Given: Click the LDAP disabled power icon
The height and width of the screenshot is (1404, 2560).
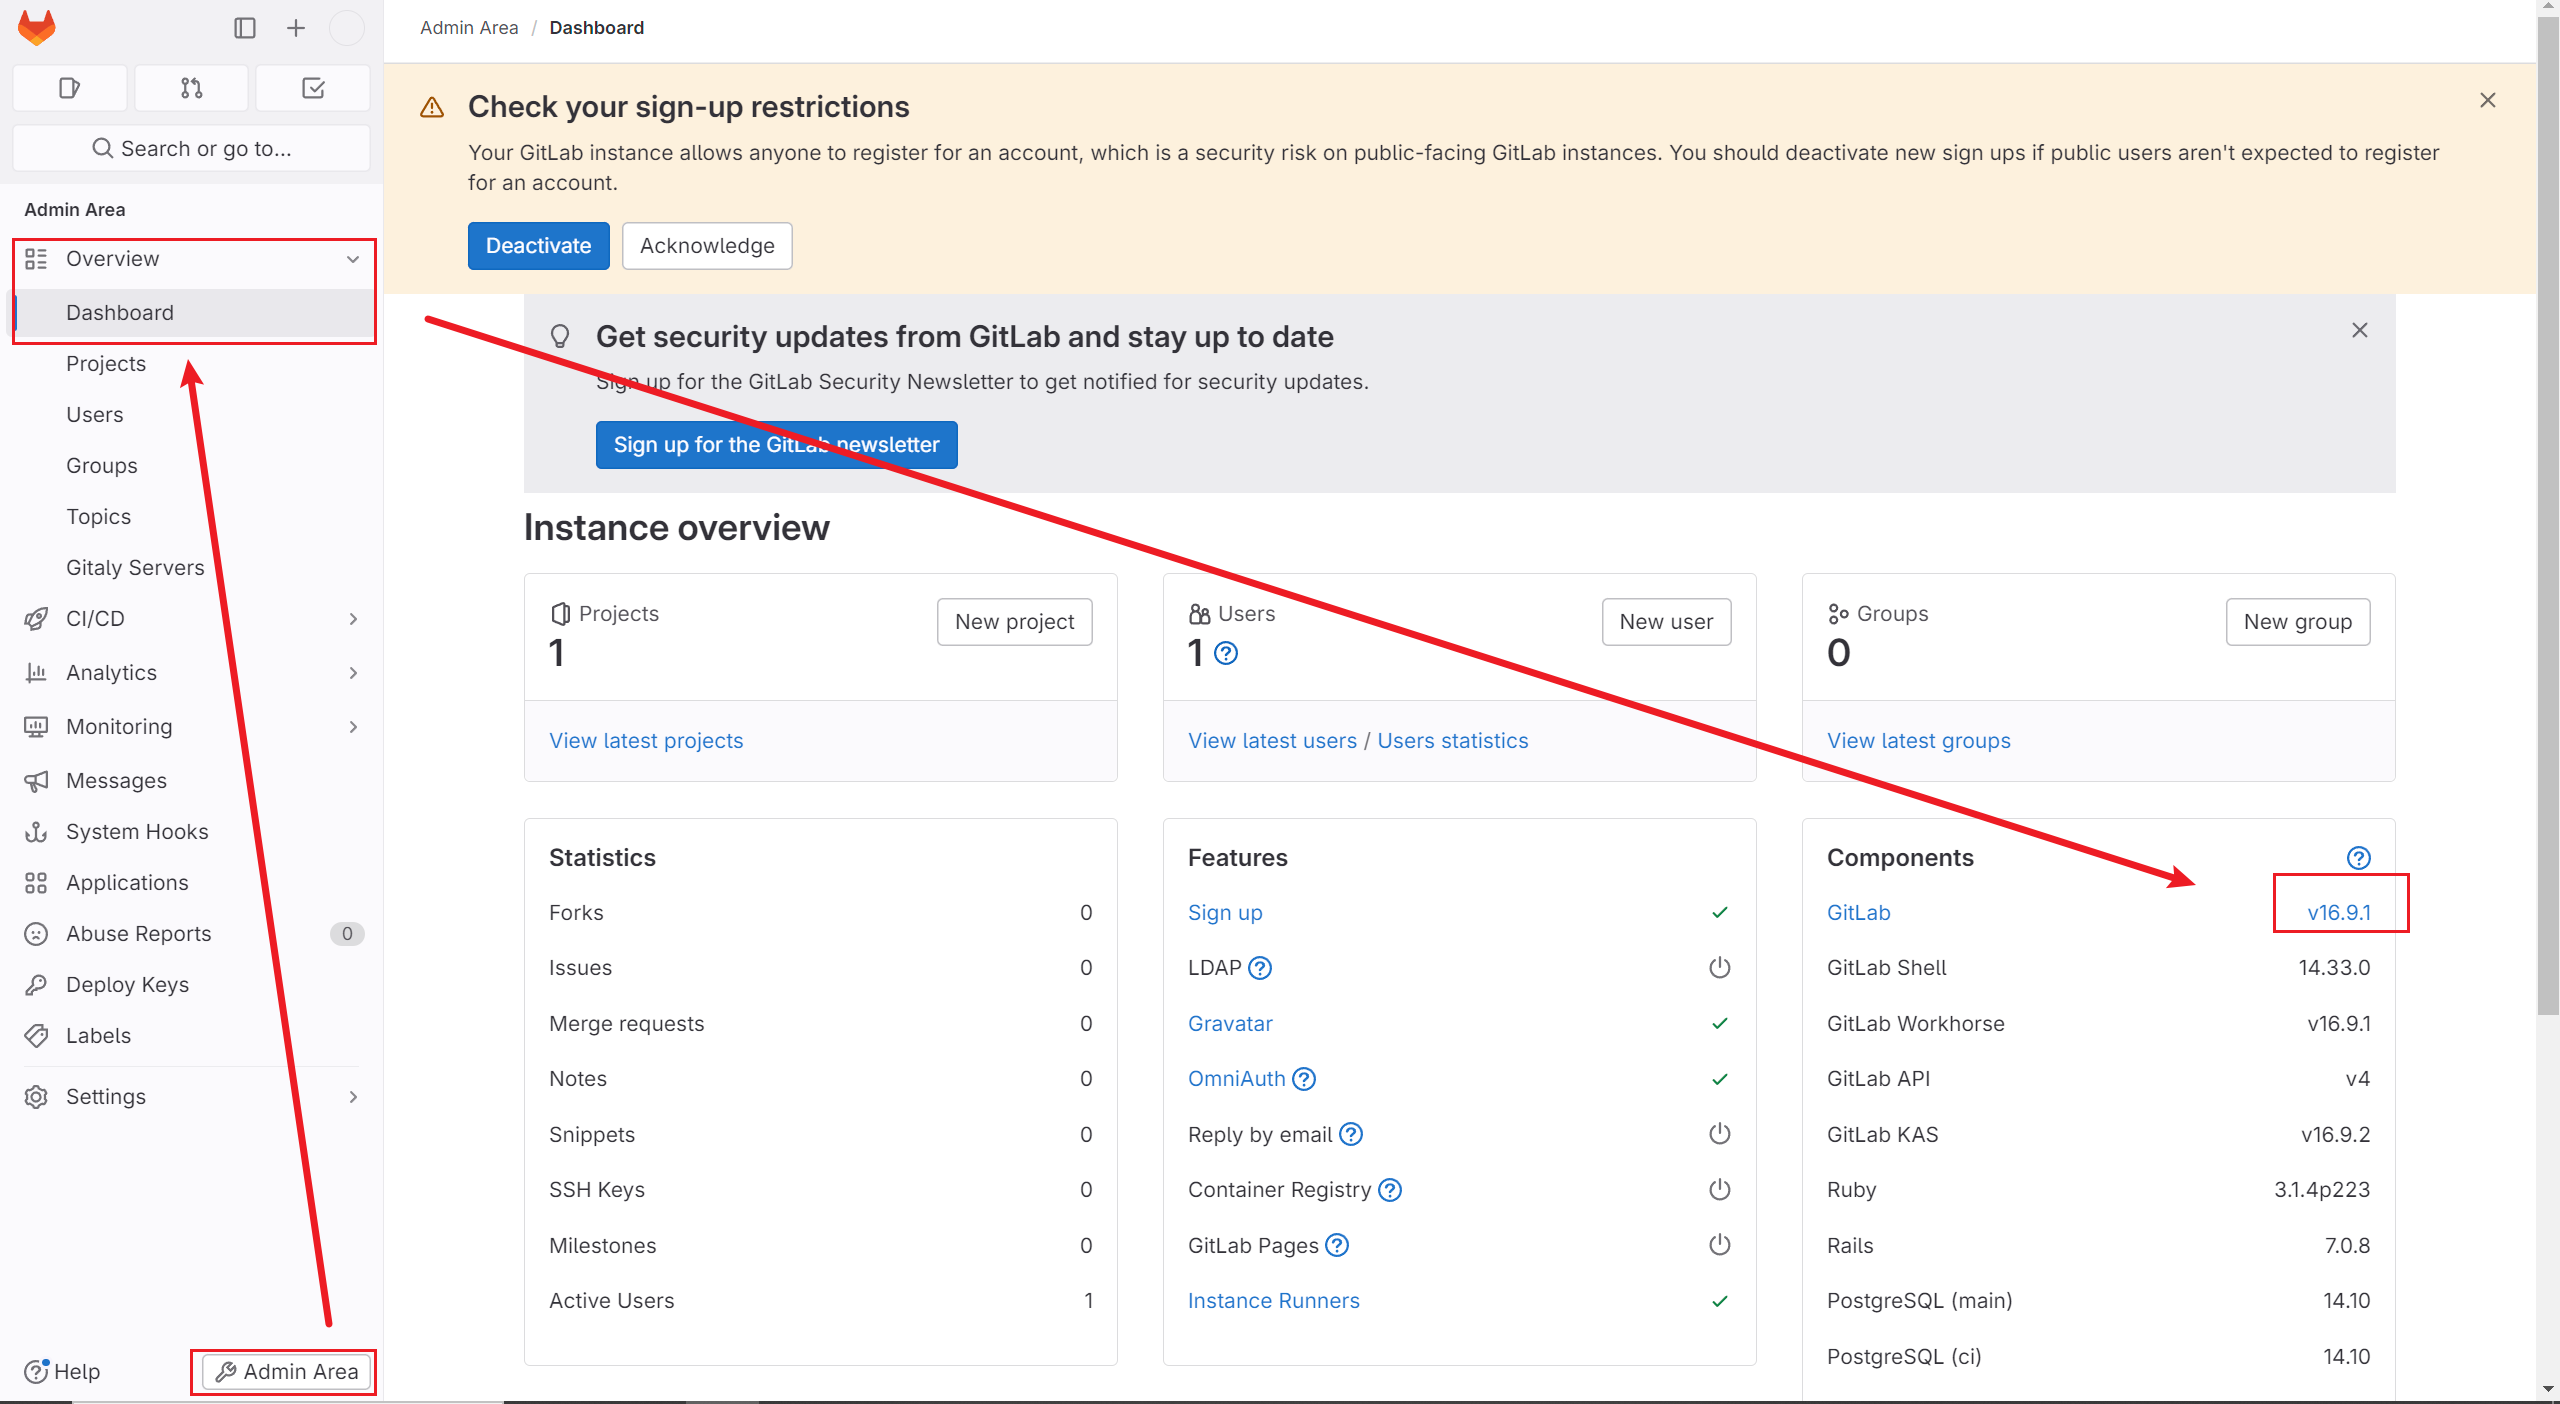Looking at the screenshot, I should 1720,968.
